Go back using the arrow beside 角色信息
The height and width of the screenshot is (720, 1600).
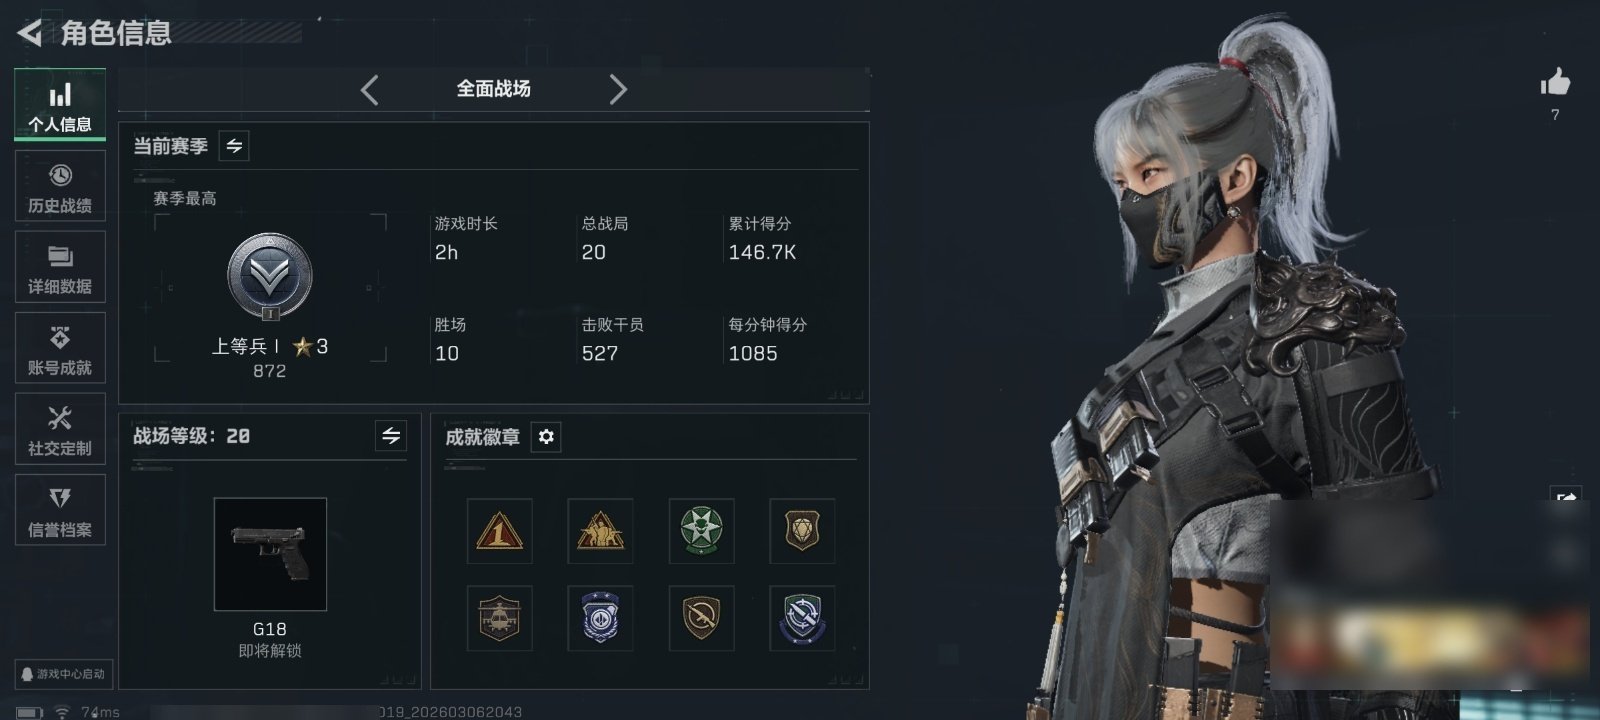(x=30, y=33)
